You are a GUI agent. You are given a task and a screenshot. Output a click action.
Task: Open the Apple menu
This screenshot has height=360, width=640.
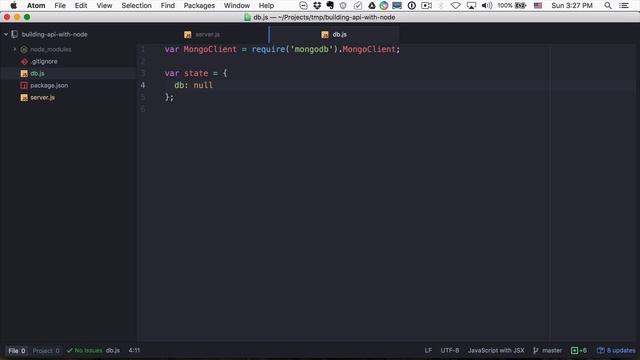point(13,5)
